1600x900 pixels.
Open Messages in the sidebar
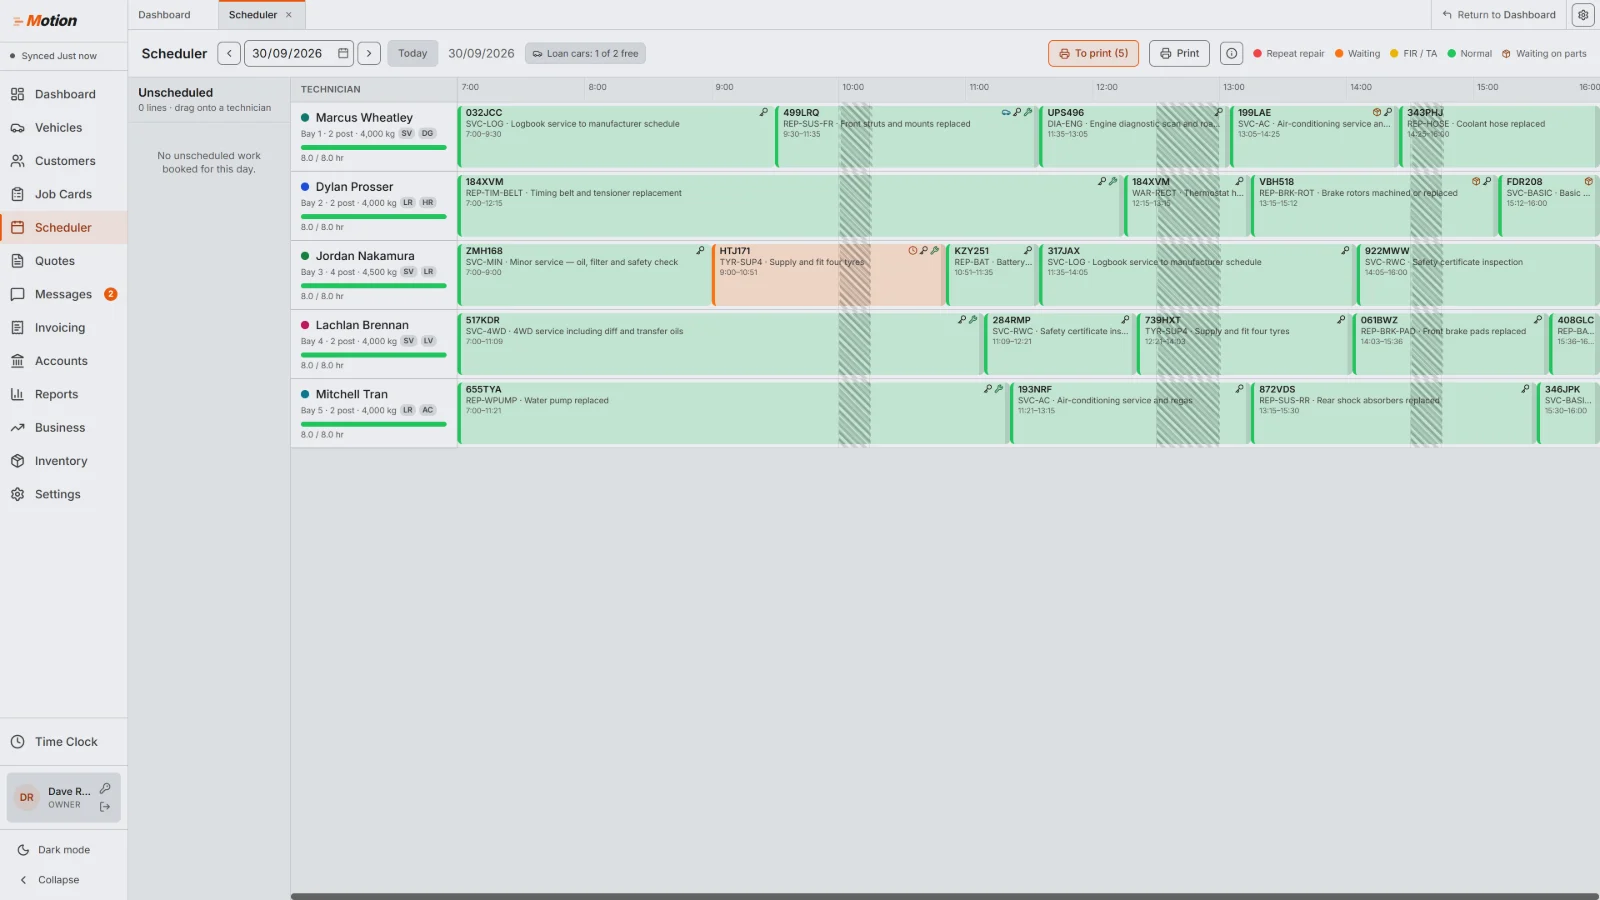(x=64, y=294)
